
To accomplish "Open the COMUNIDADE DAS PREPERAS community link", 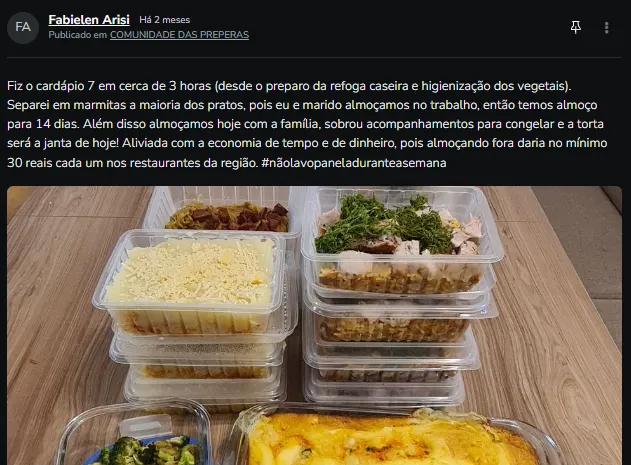I will click(x=179, y=35).
